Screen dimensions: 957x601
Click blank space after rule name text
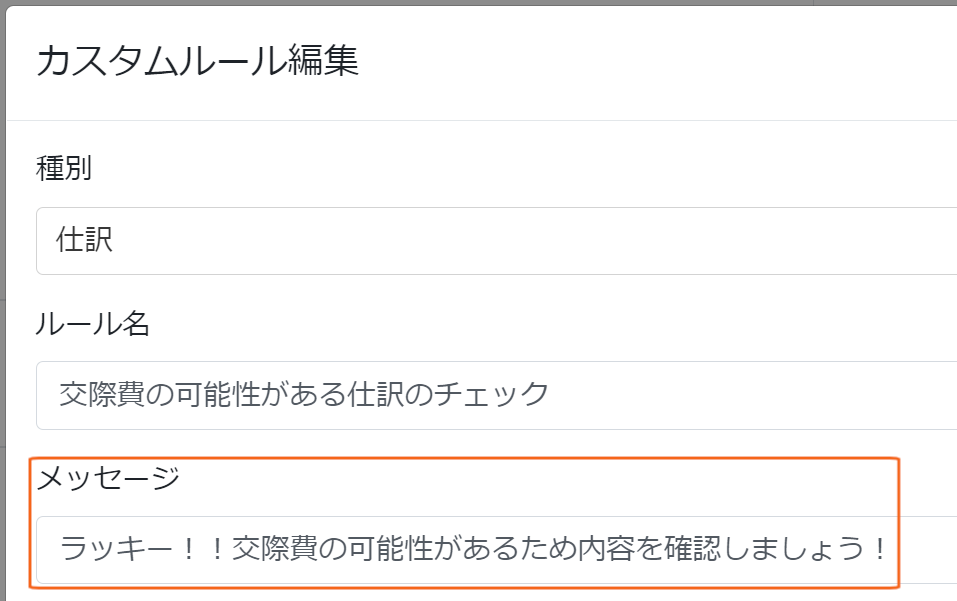pyautogui.click(x=751, y=395)
